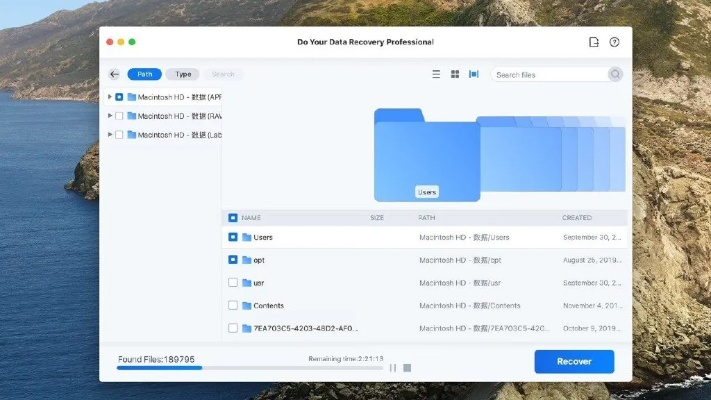The image size is (711, 400).
Task: Expand the Macintosh HD (RAW tree node
Action: [x=109, y=116]
